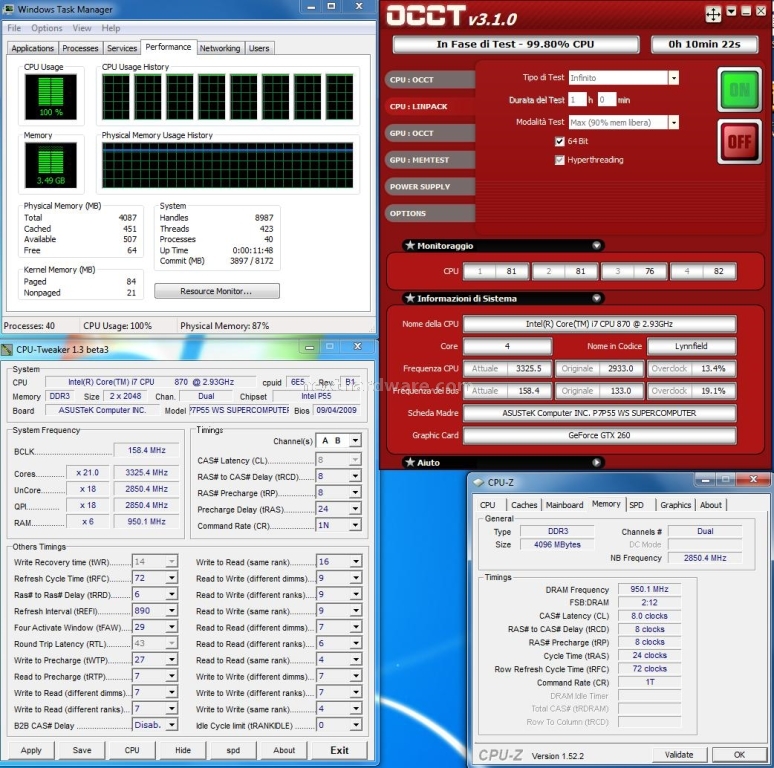Open the Refresh Cycle Time (tRFC) dropdown
This screenshot has height=768, width=774.
(x=171, y=578)
